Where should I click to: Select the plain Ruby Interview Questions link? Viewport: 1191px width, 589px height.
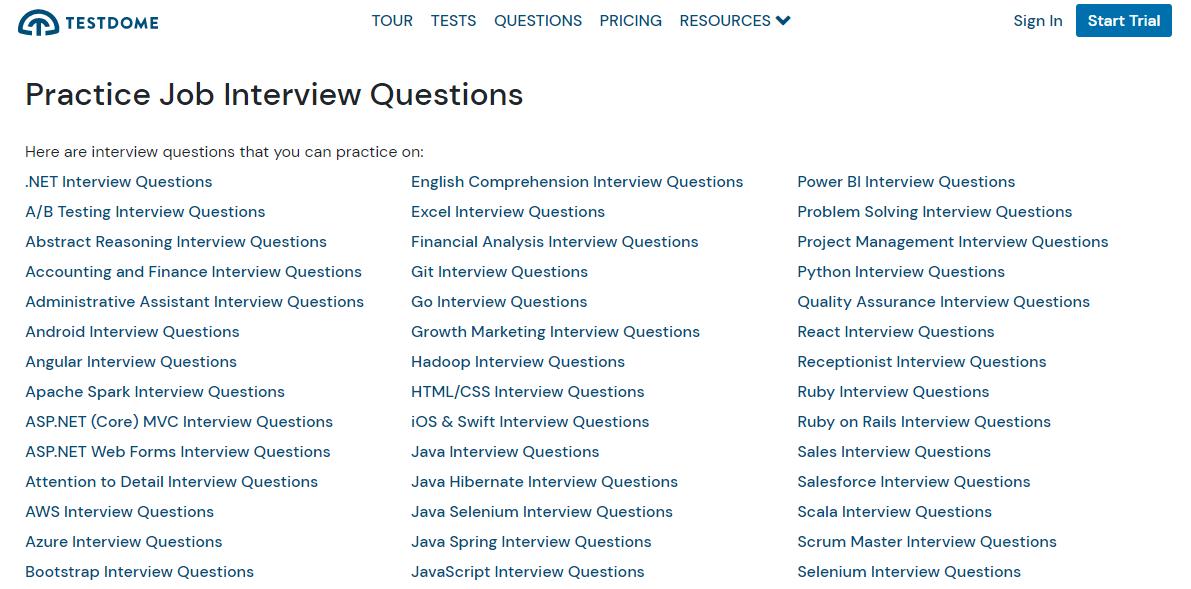click(x=893, y=391)
